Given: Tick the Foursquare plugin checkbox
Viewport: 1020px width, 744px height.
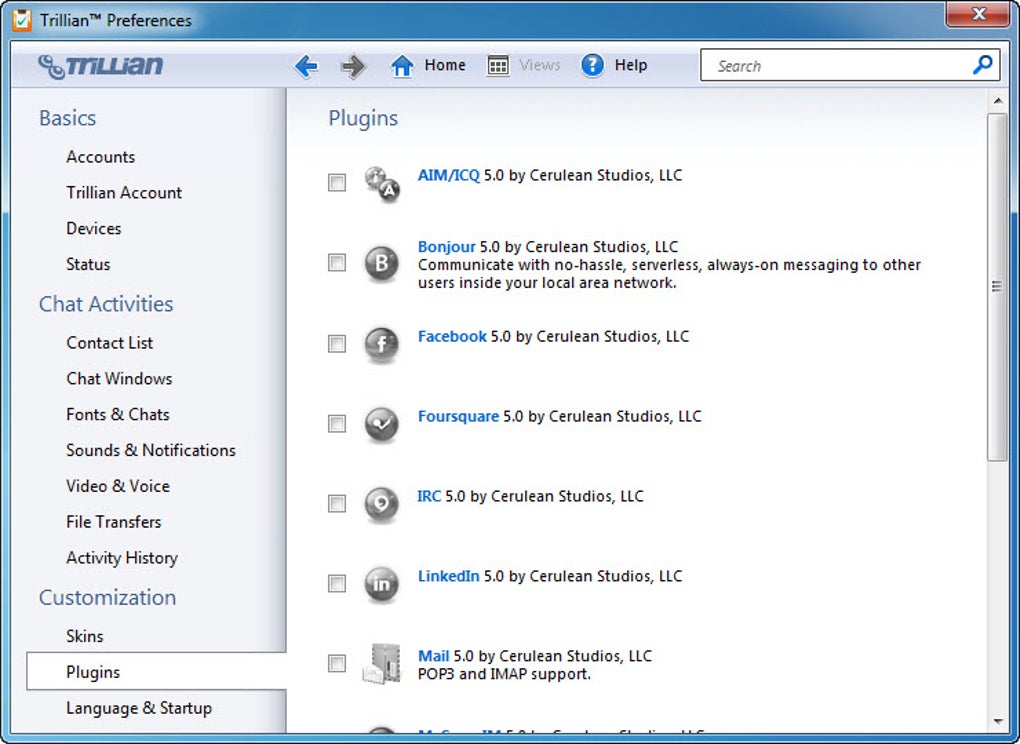Looking at the screenshot, I should pyautogui.click(x=337, y=423).
